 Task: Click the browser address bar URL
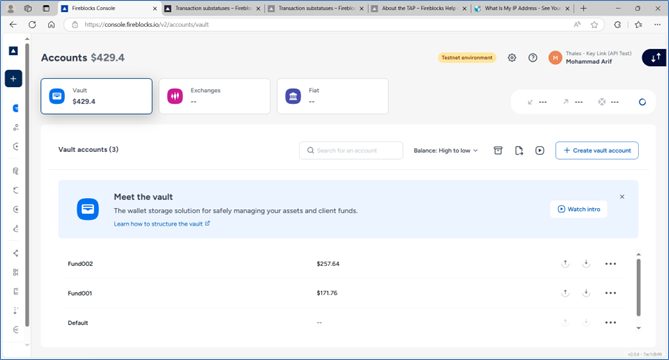[146, 25]
